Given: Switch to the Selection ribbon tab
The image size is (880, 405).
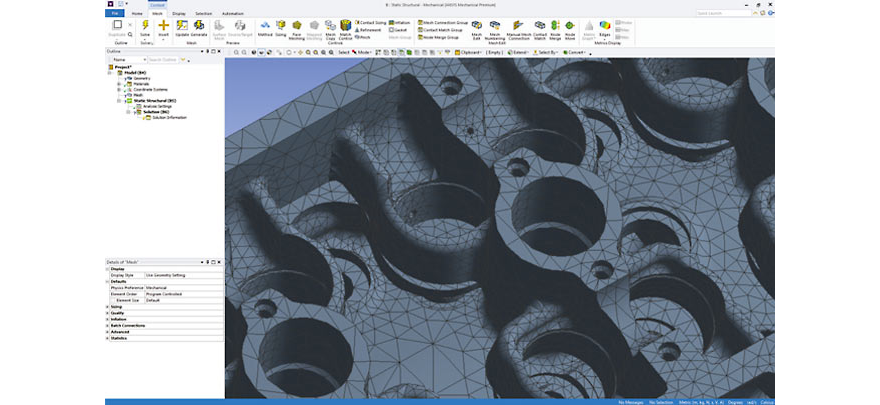Looking at the screenshot, I should tap(203, 13).
